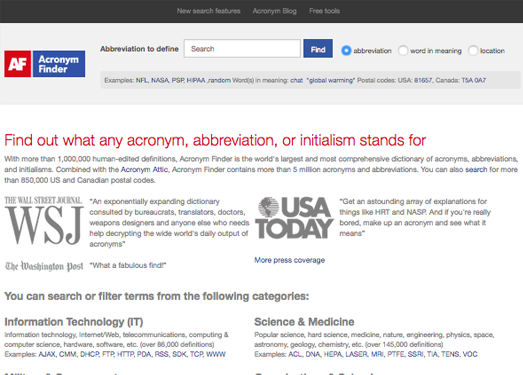
Task: Click the WWW example link
Action: (216, 354)
